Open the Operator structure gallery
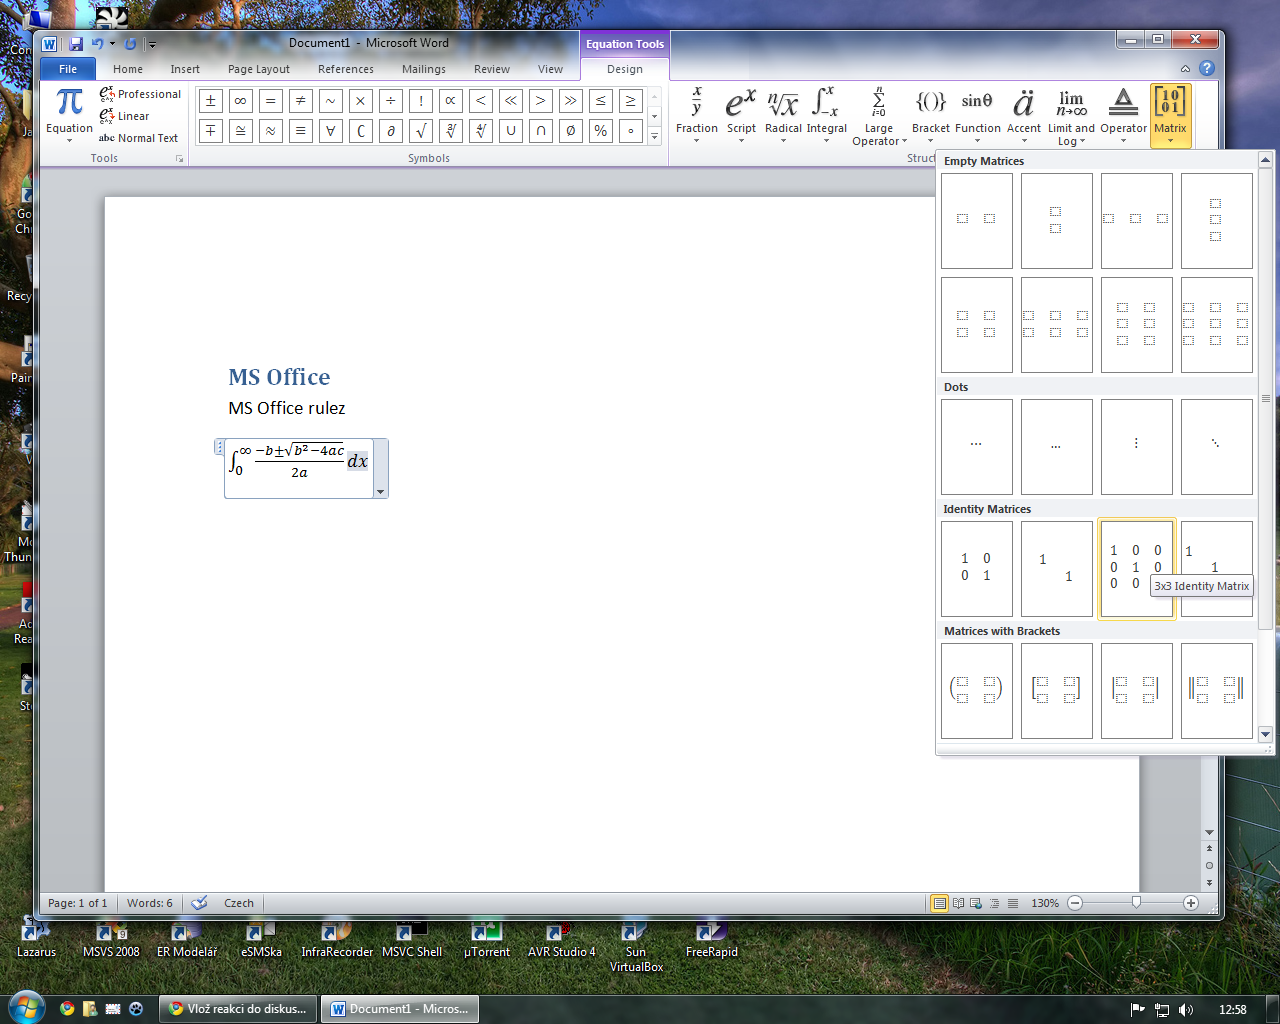The height and width of the screenshot is (1024, 1280). pos(1123,116)
